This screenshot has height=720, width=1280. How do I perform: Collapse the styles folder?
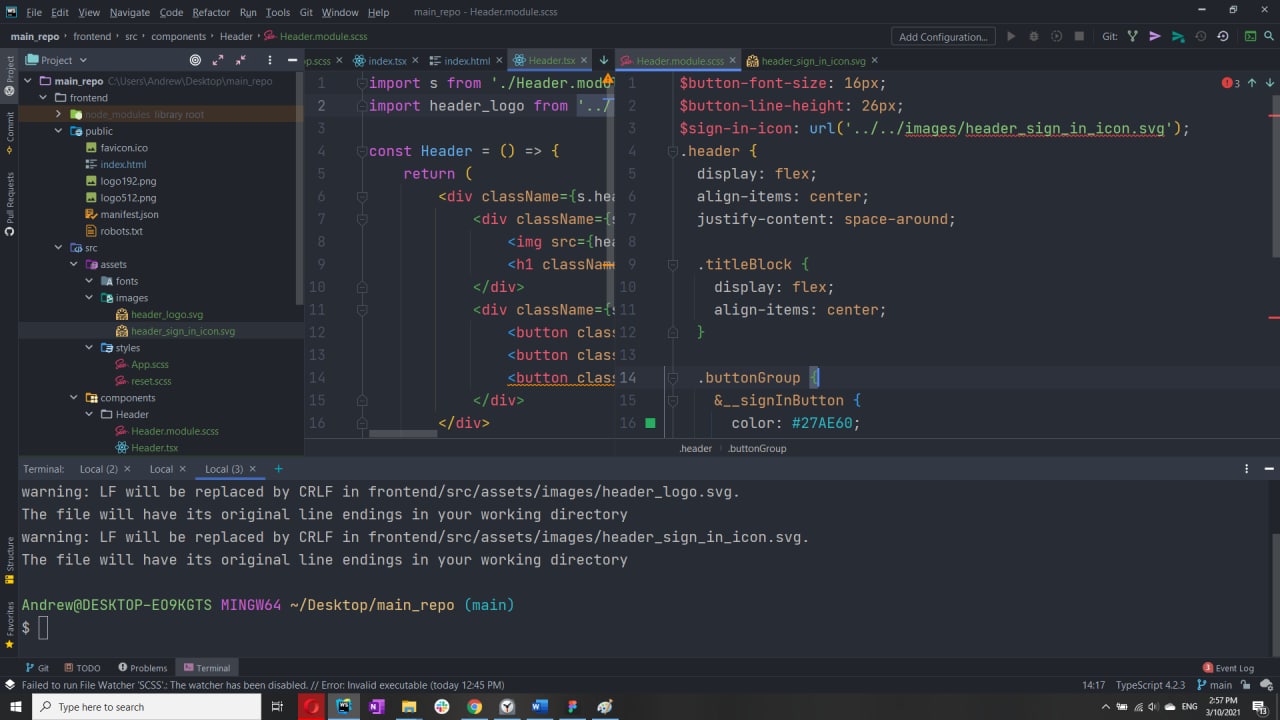tap(90, 348)
